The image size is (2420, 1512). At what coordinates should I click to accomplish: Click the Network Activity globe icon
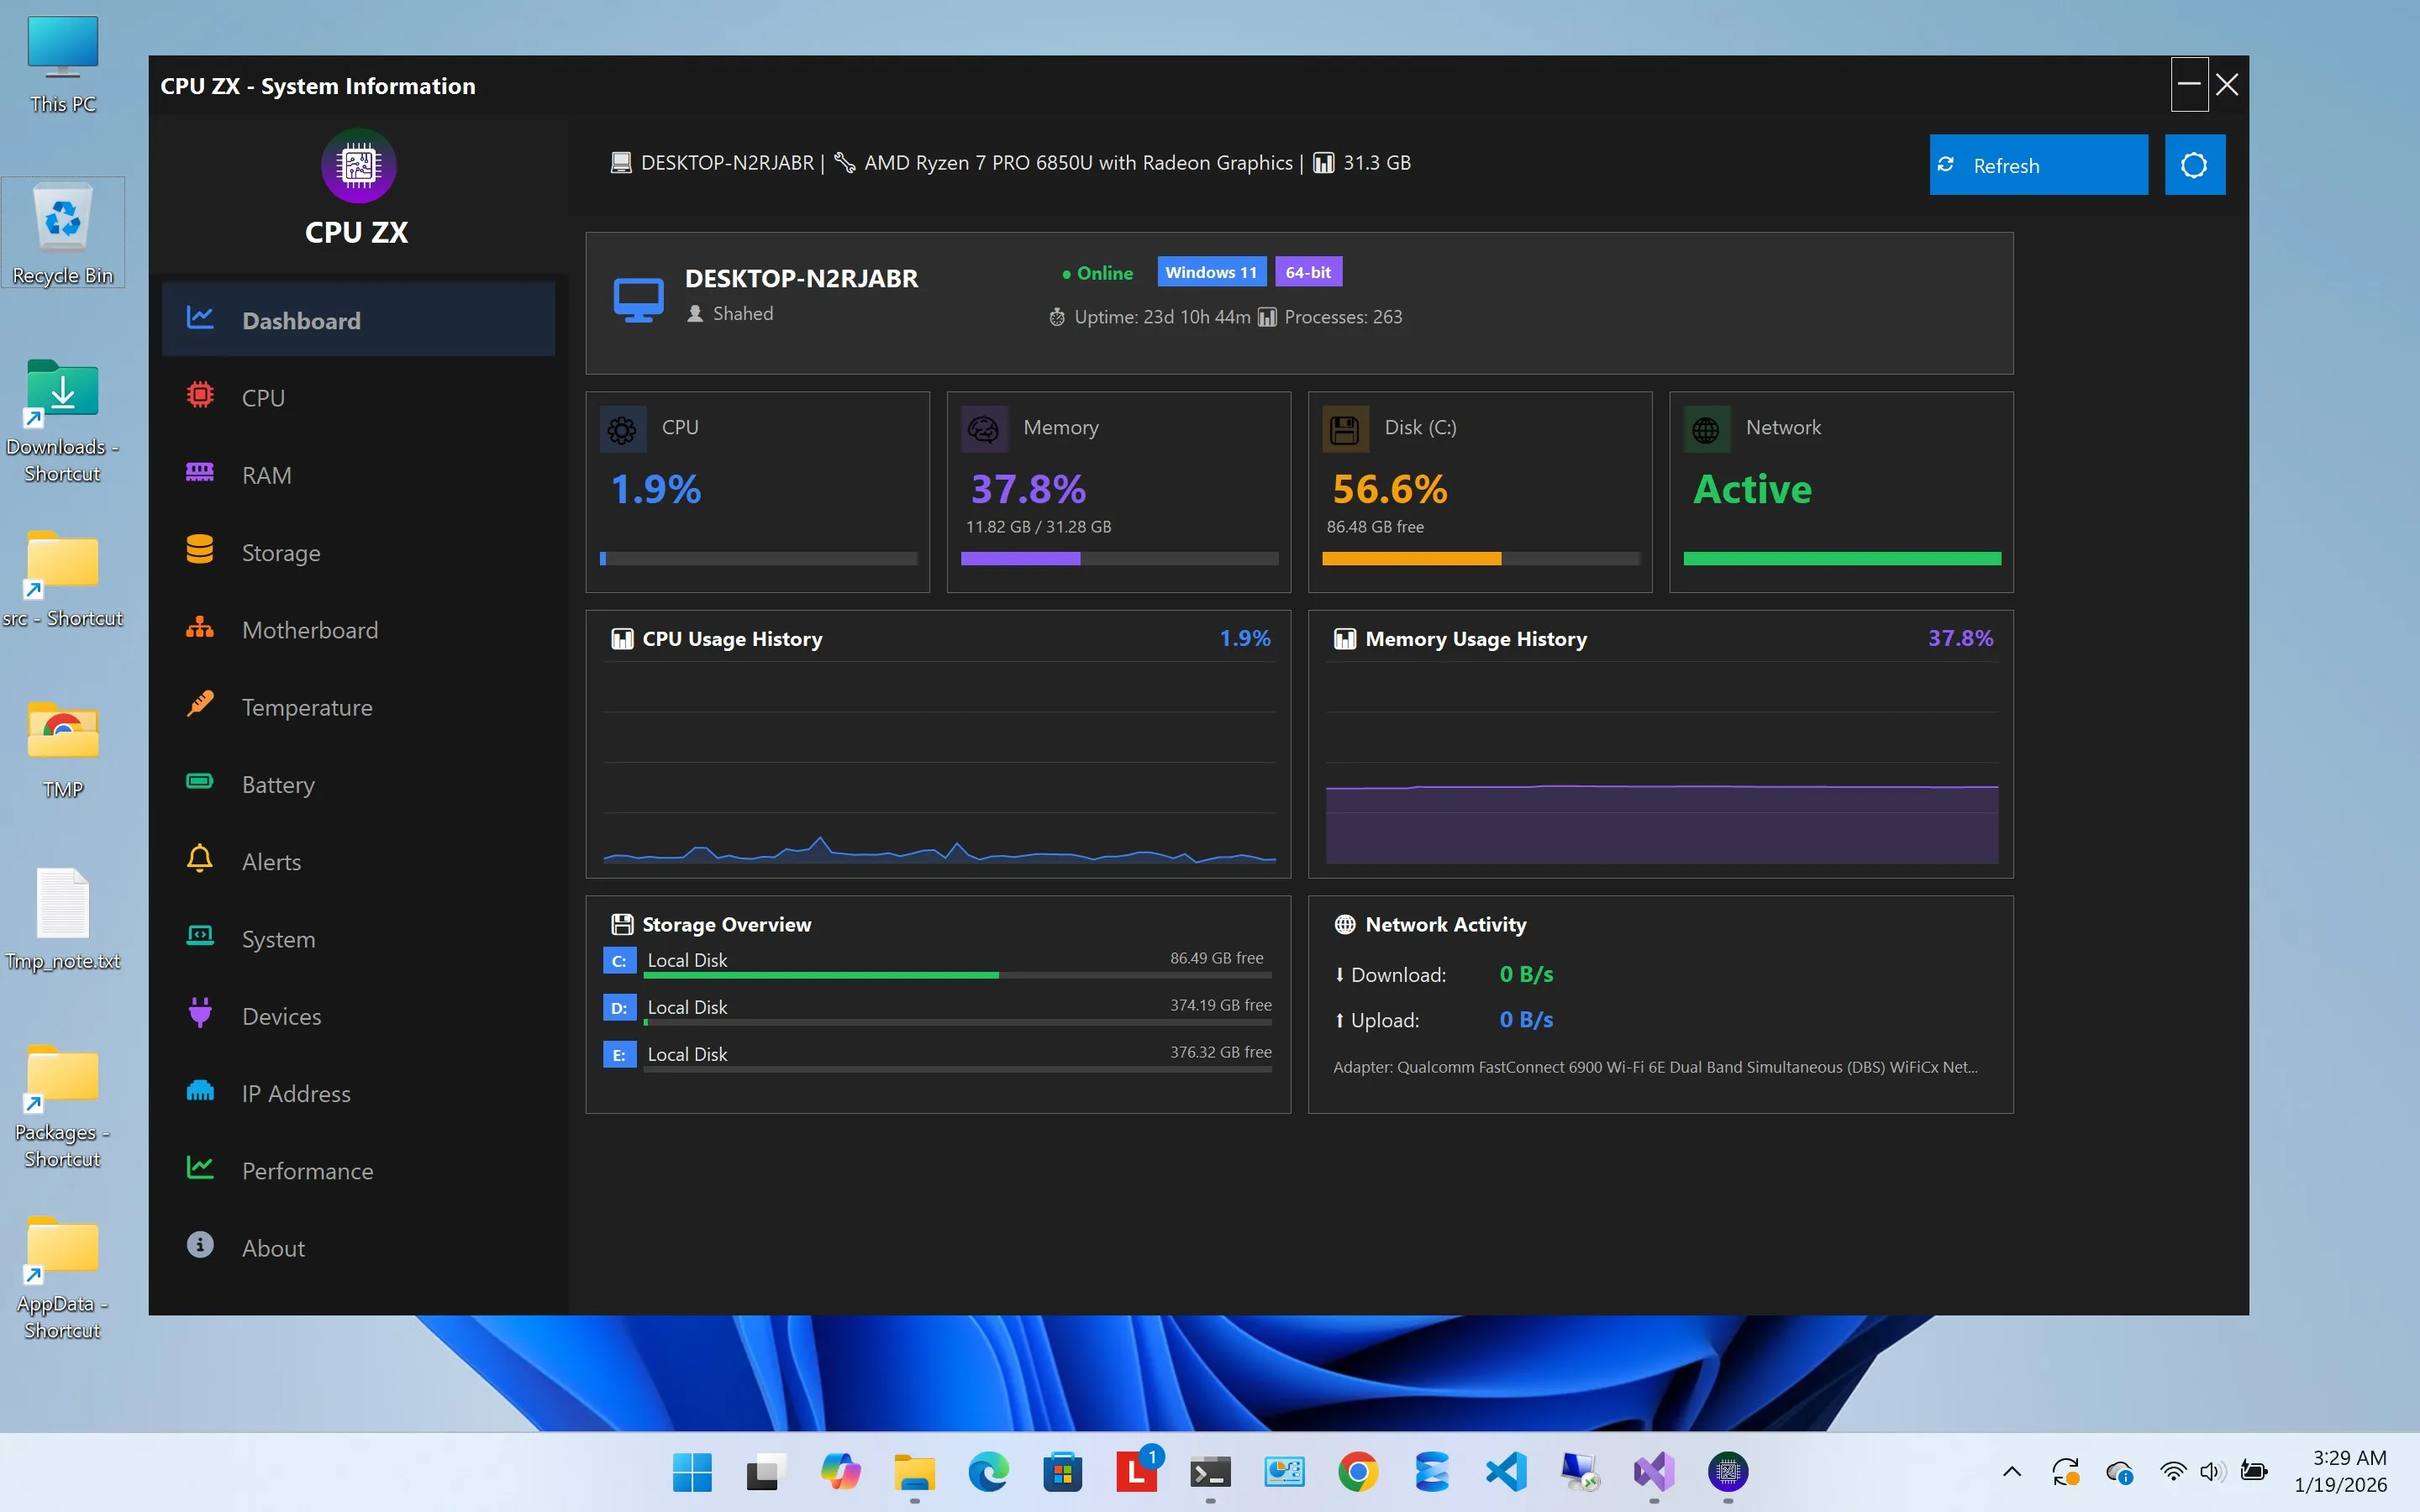tap(1345, 924)
